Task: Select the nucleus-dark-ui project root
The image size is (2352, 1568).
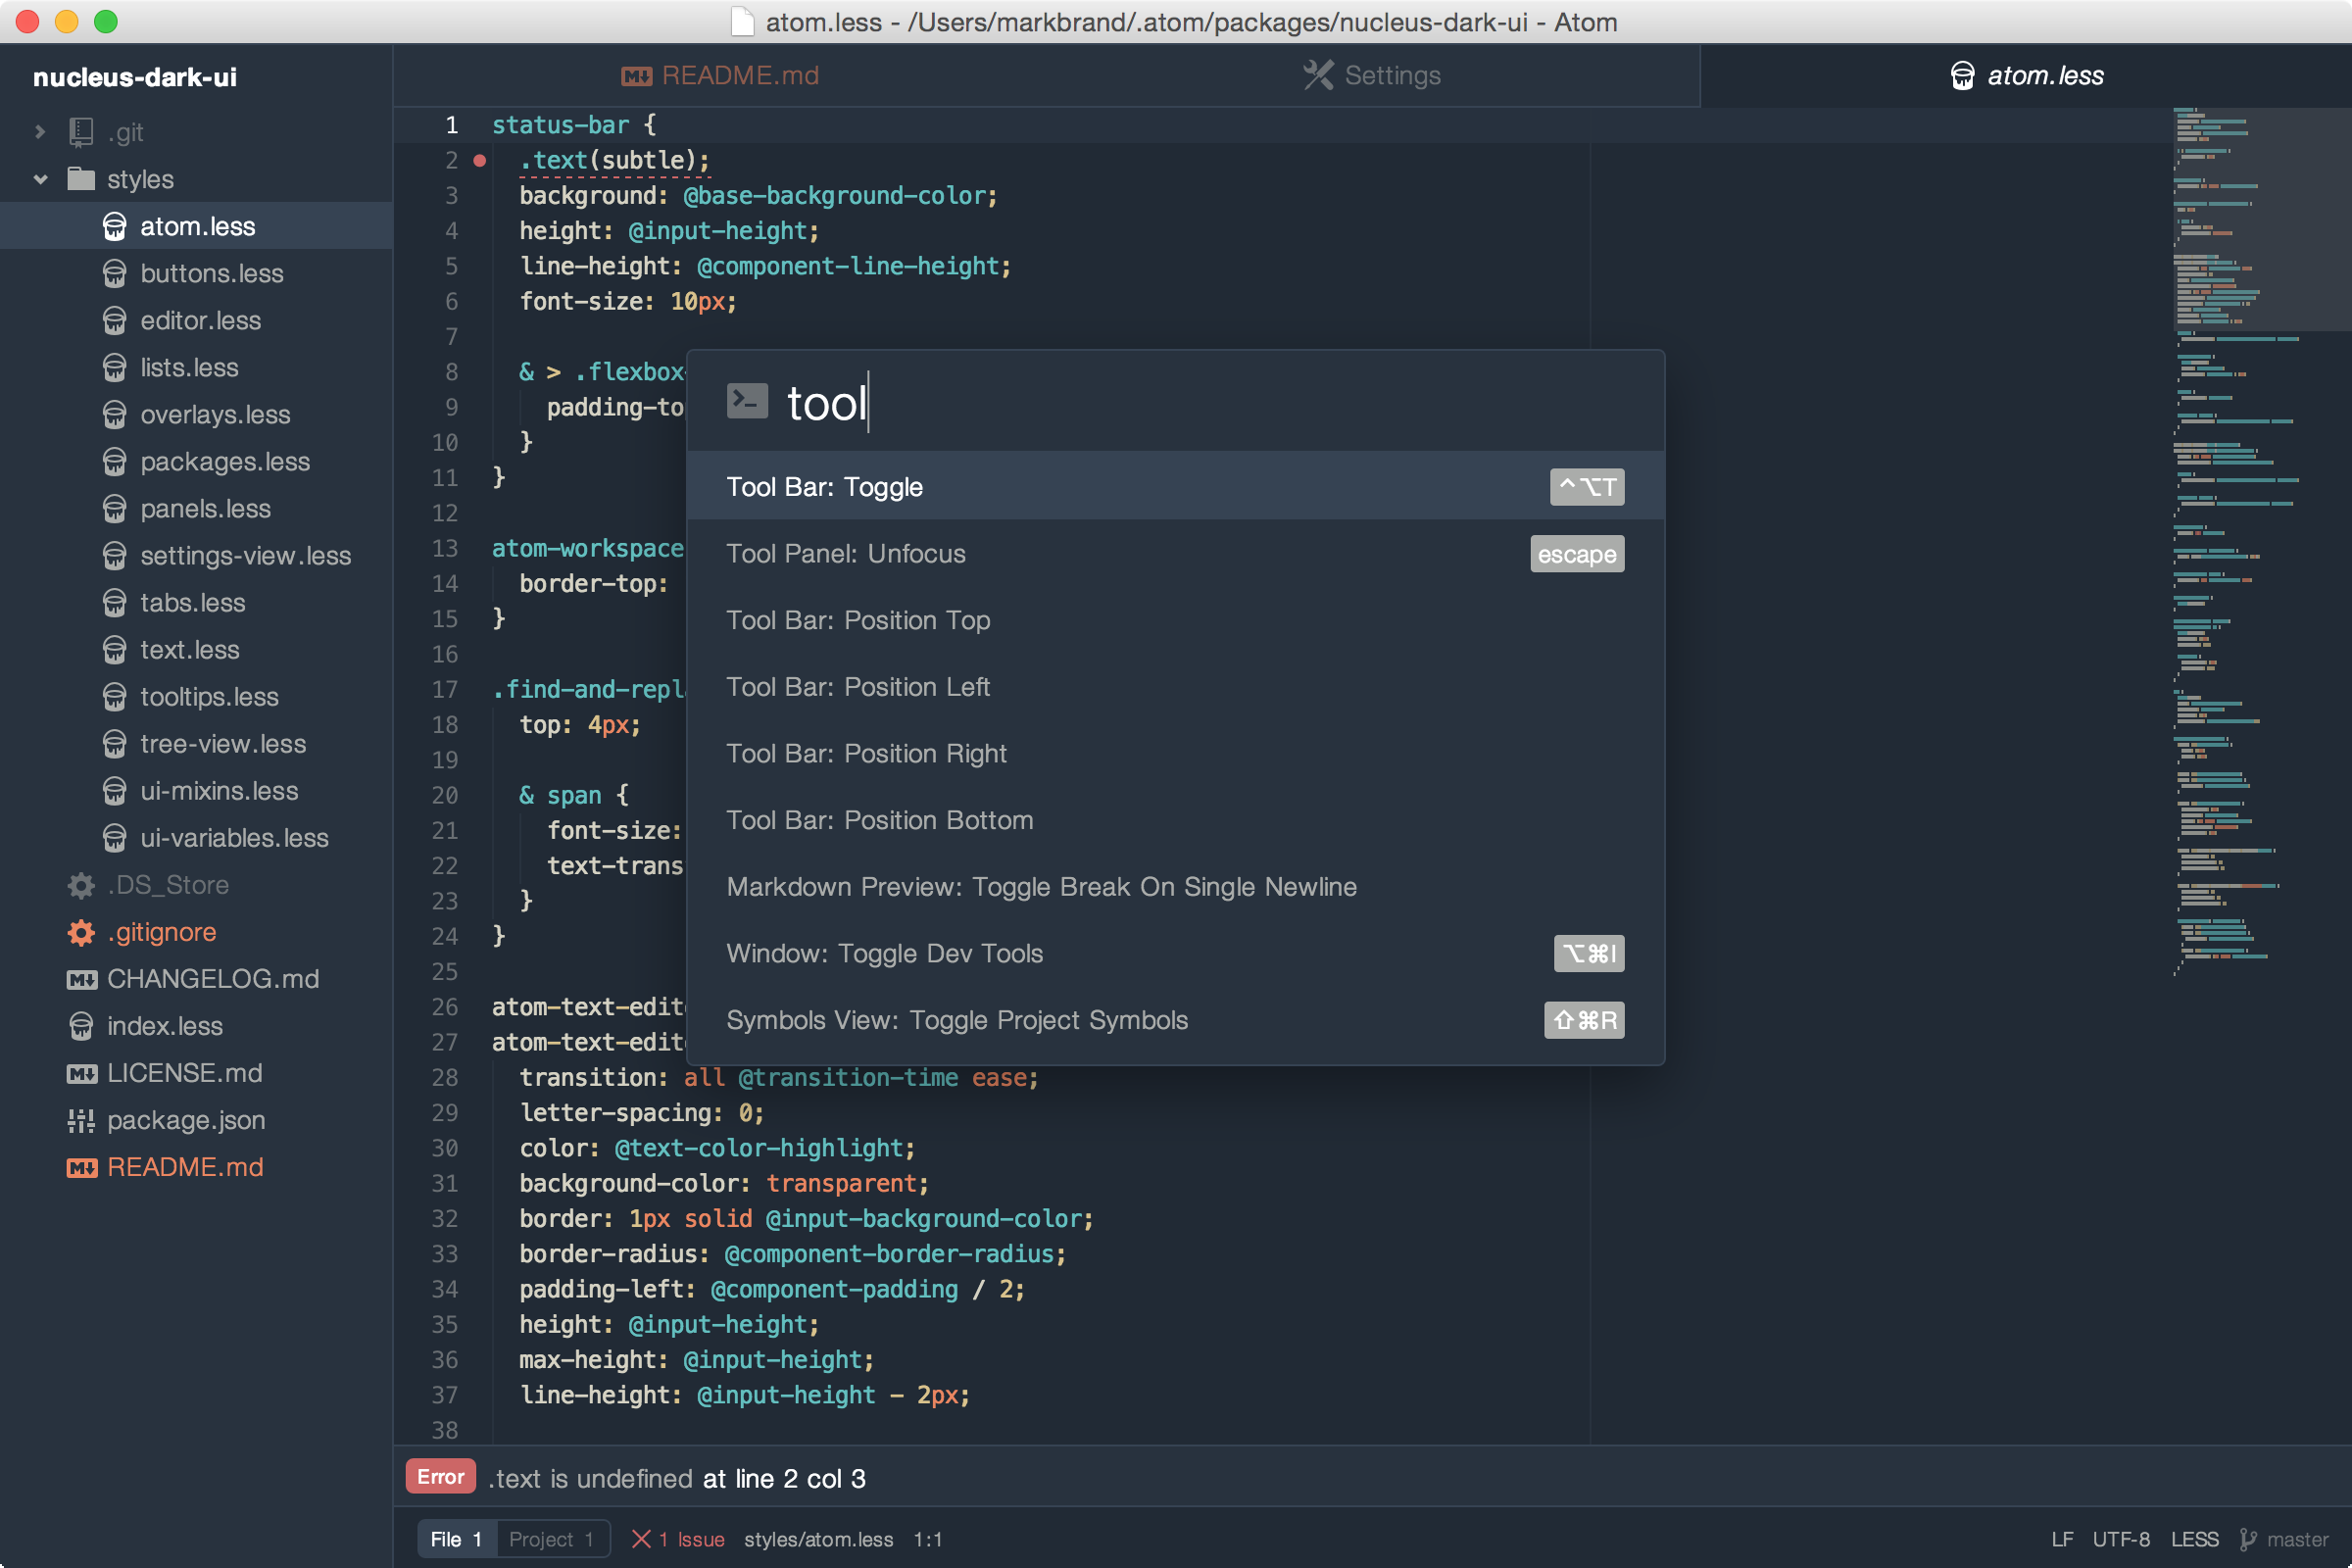Action: point(135,77)
